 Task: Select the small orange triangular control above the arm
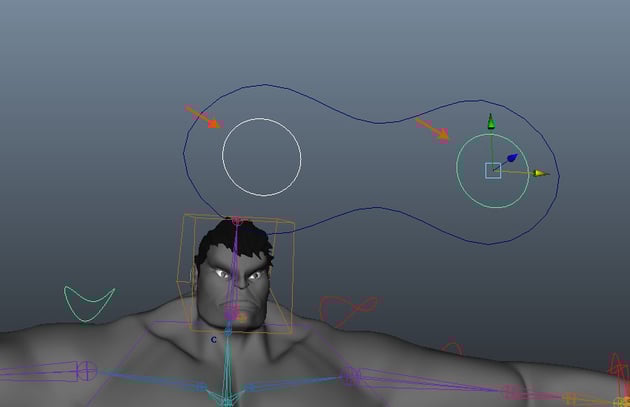pos(452,347)
